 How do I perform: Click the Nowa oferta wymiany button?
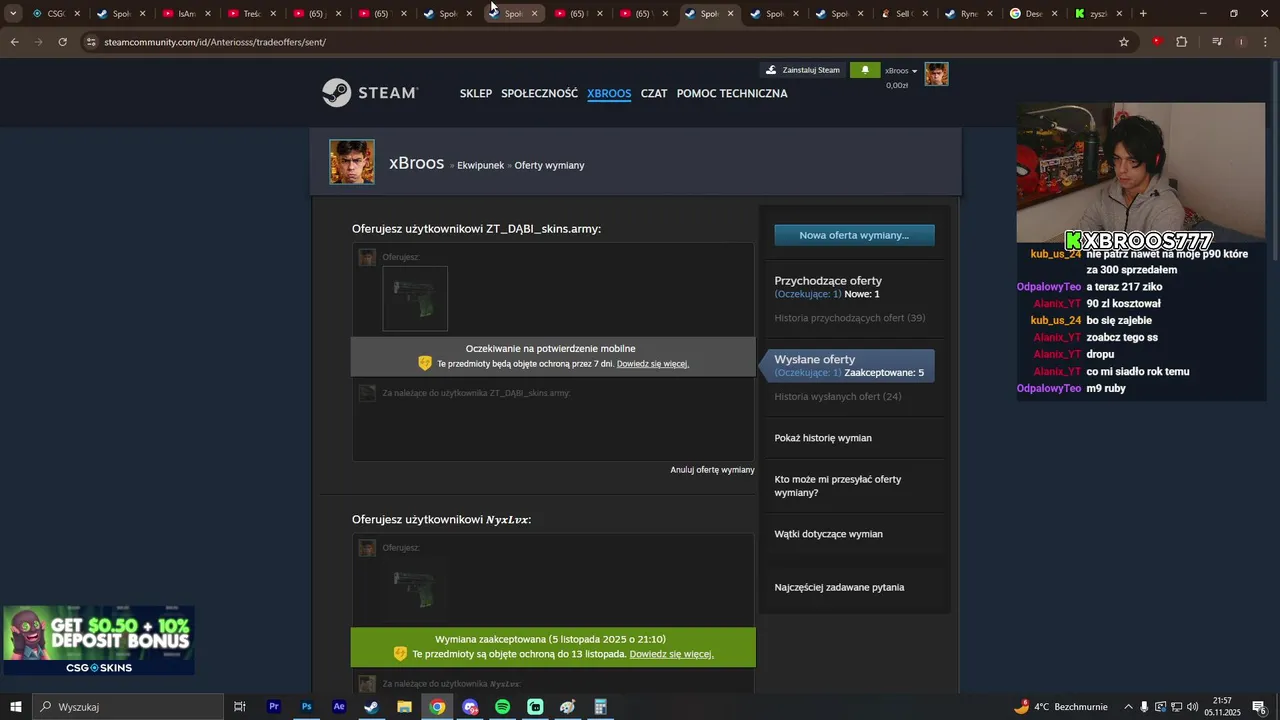coord(854,235)
